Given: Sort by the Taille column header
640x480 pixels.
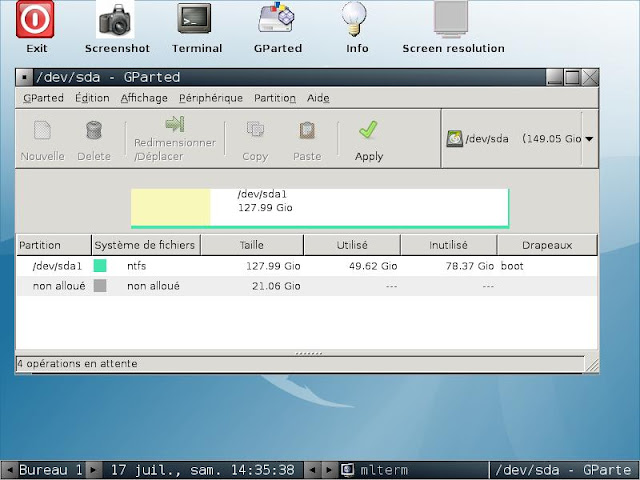Looking at the screenshot, I should point(252,245).
